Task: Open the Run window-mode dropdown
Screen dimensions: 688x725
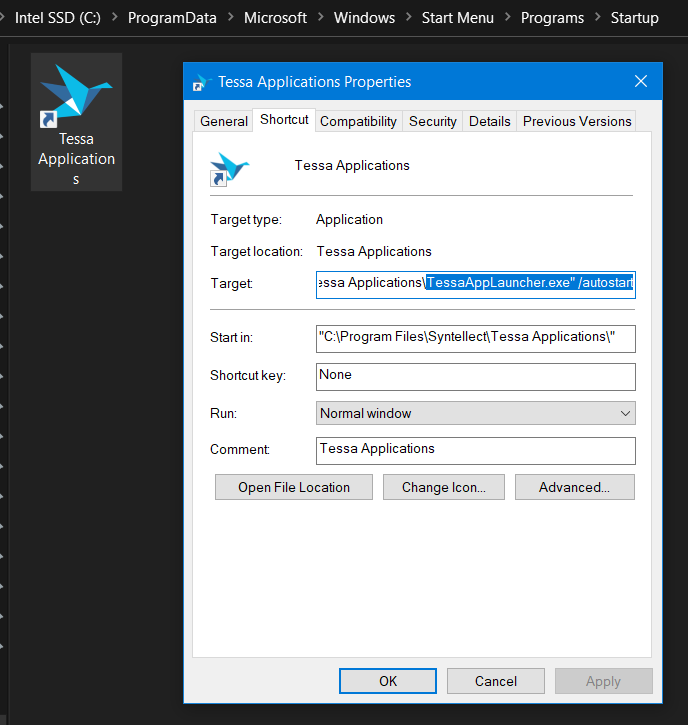Action: click(476, 413)
